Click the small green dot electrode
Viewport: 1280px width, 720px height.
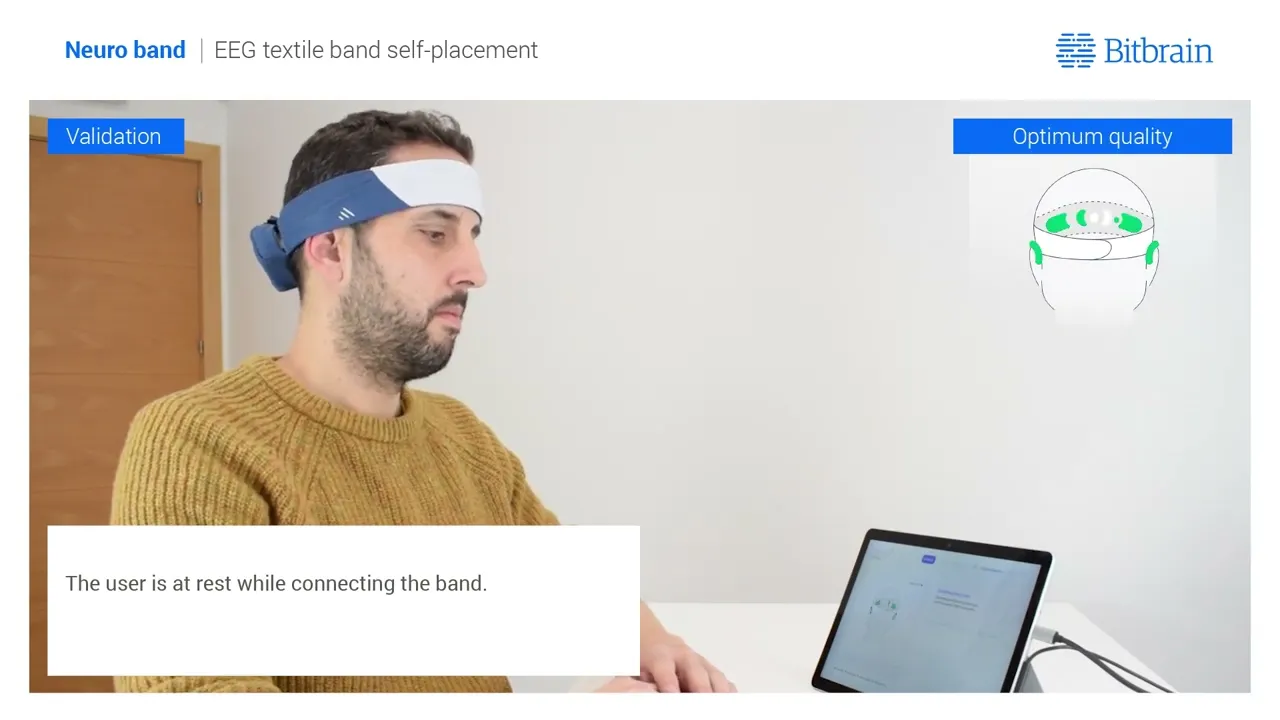click(x=1116, y=220)
